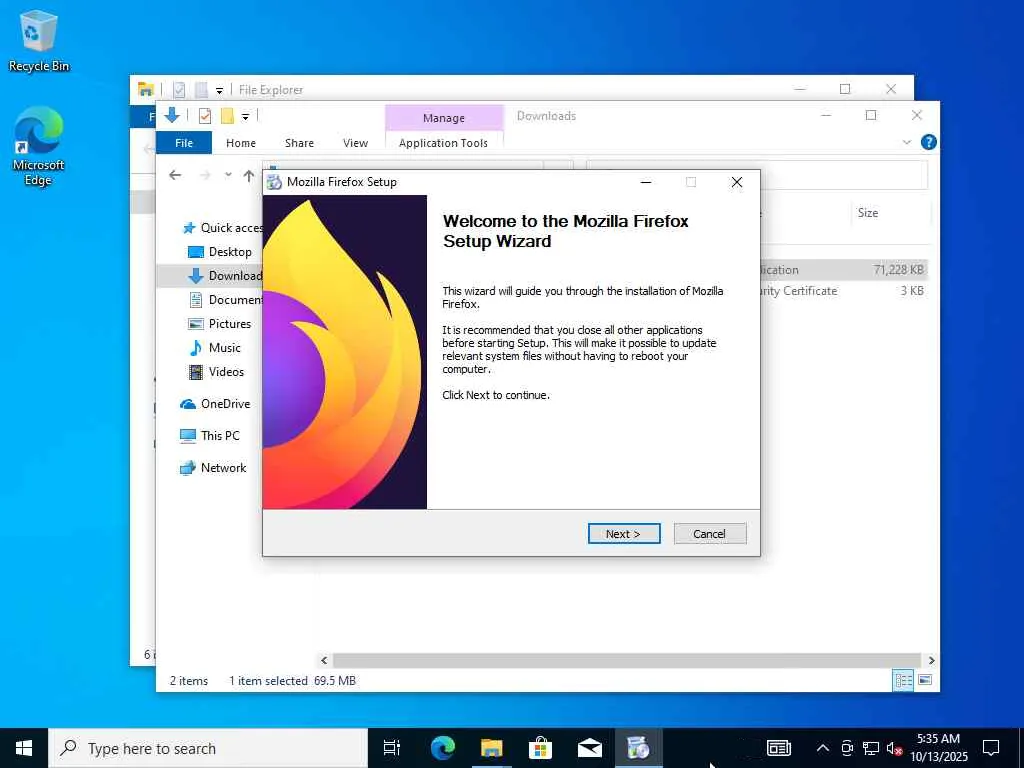The image size is (1024, 768).
Task: Click the File Explorer background window title bar folder icon
Action: [x=146, y=89]
